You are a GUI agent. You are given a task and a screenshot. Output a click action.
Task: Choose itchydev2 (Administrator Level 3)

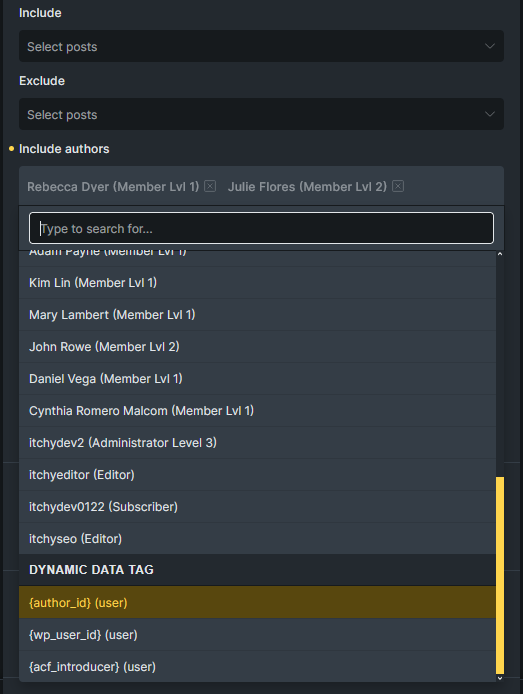257,443
